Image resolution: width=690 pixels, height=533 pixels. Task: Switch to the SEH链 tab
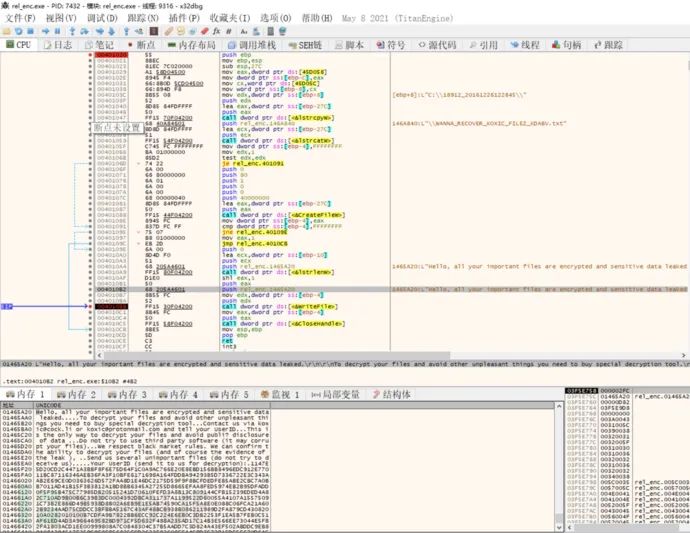[305, 45]
